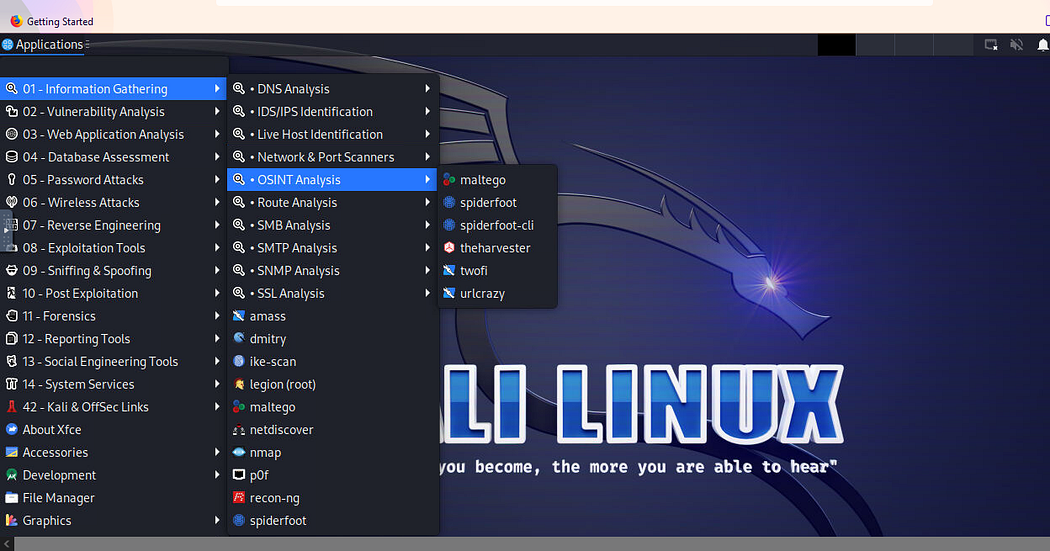The image size is (1050, 551).
Task: Click the notification bell in panel
Action: tap(1043, 45)
